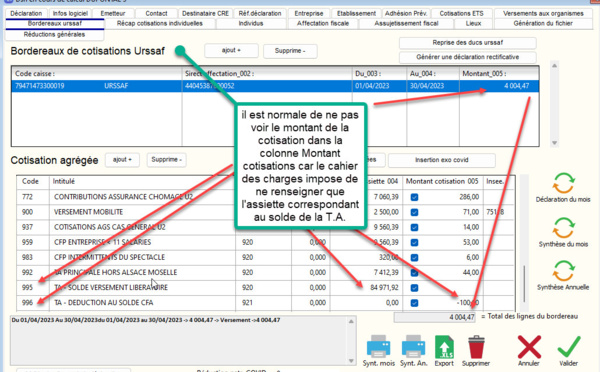Click the Déclaration du mois refresh icon
The width and height of the screenshot is (600, 372).
coord(563,183)
